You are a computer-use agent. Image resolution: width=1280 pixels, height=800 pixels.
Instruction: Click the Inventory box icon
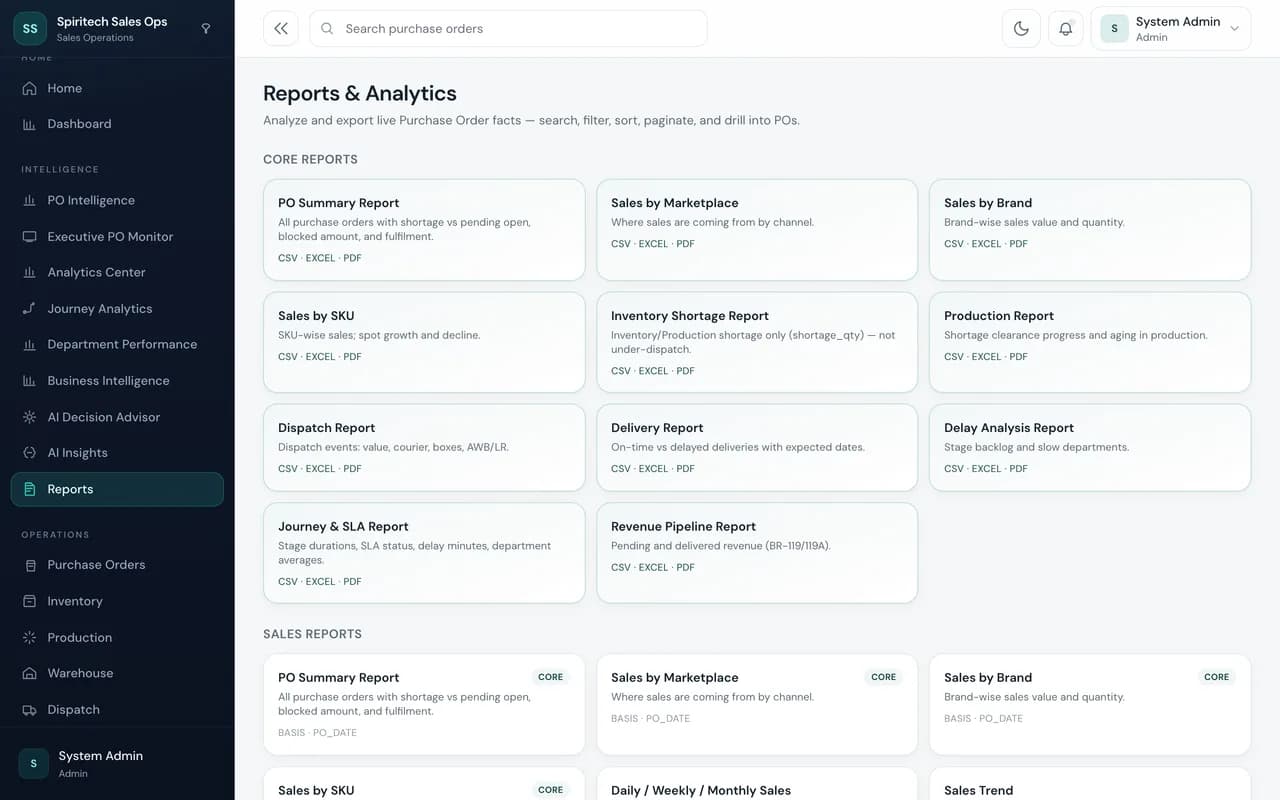[29, 601]
